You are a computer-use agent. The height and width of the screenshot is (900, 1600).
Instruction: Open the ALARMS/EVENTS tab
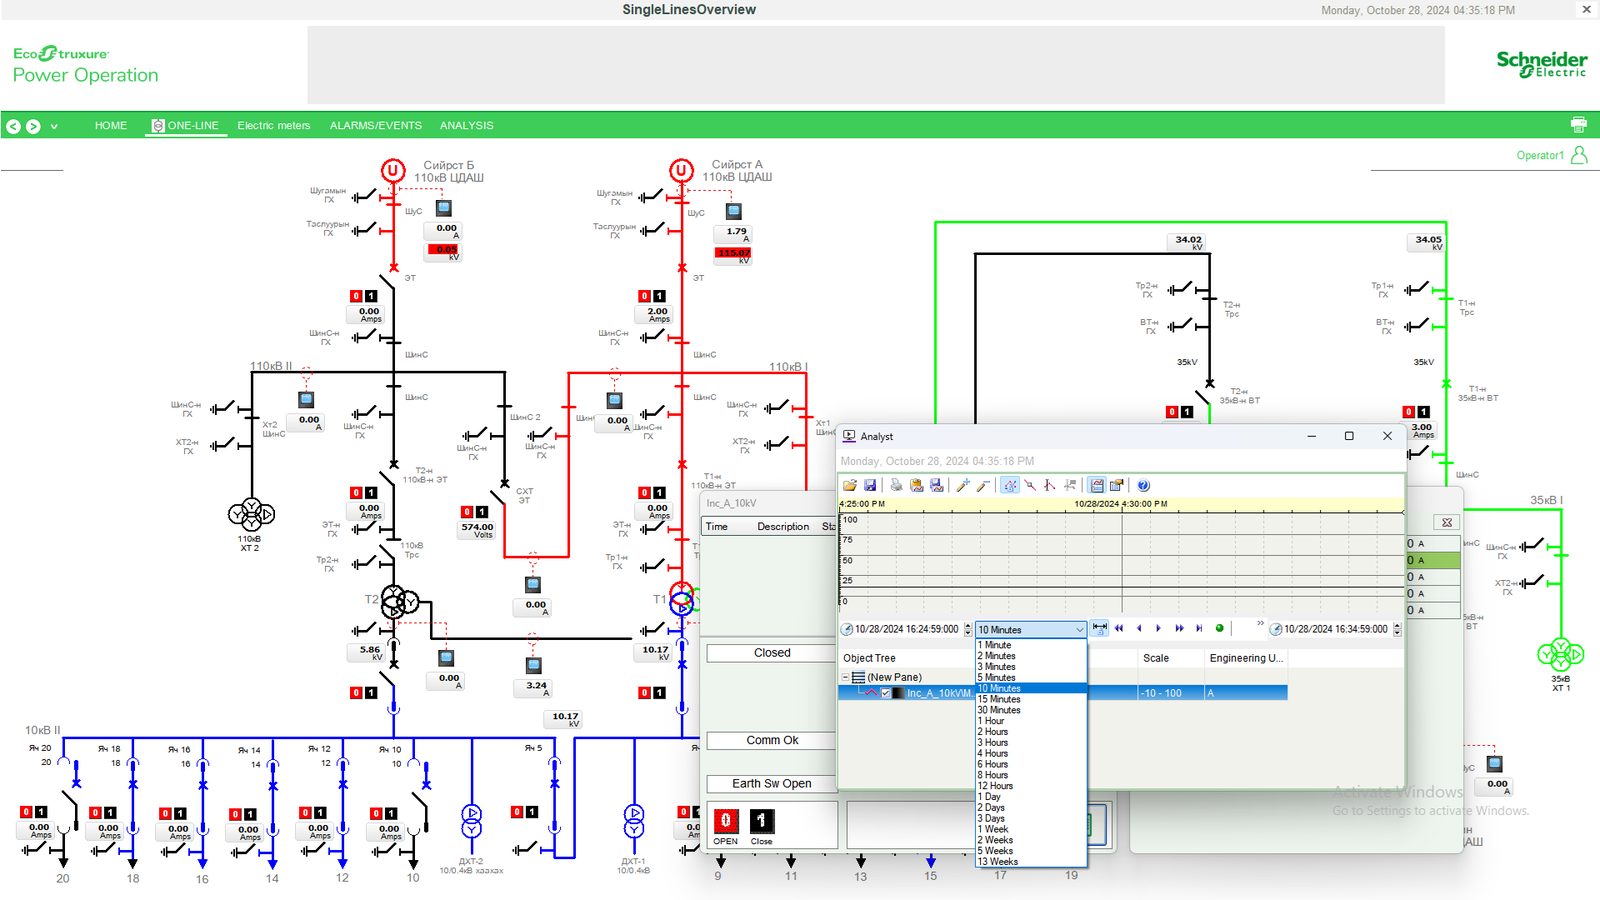(376, 126)
